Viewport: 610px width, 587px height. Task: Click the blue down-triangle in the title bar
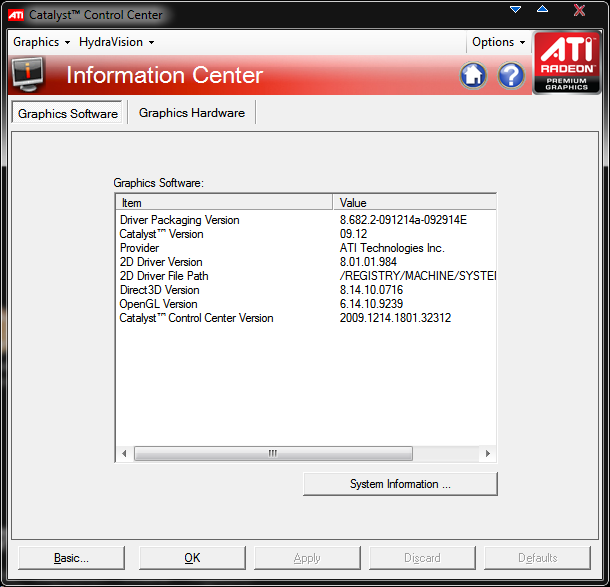point(515,9)
